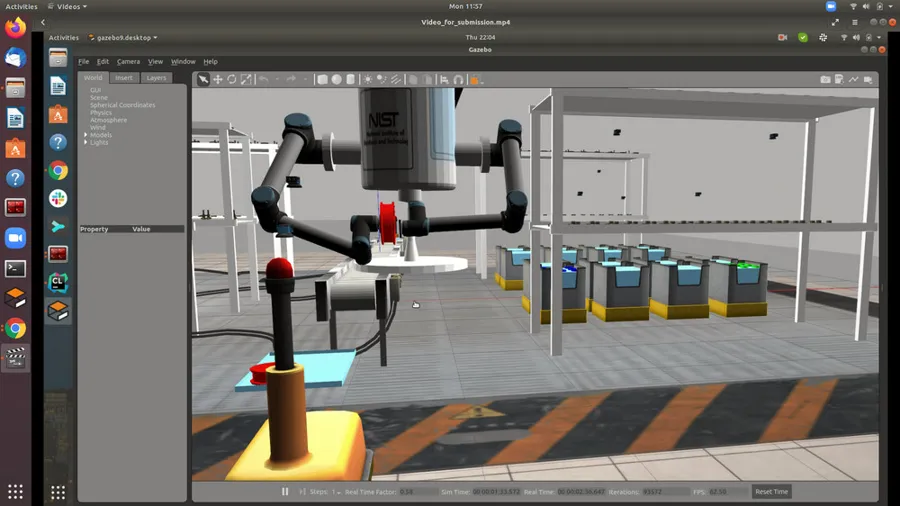The height and width of the screenshot is (506, 900).
Task: Select Scene in the World tree
Action: point(99,98)
